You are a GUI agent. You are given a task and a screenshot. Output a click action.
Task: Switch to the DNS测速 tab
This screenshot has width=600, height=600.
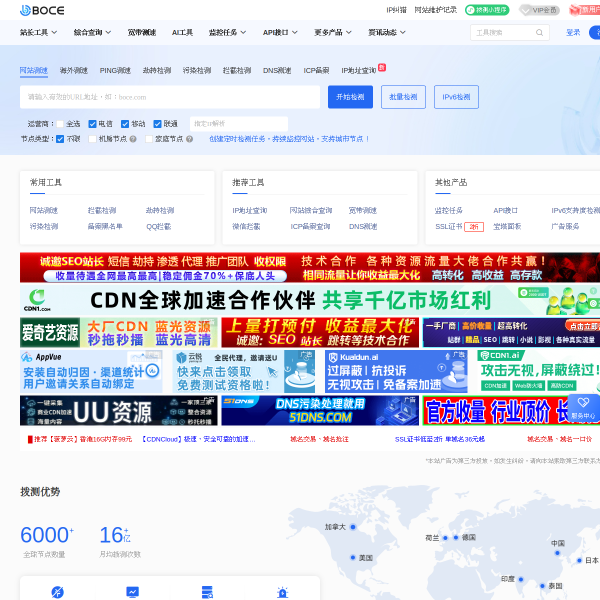point(277,70)
